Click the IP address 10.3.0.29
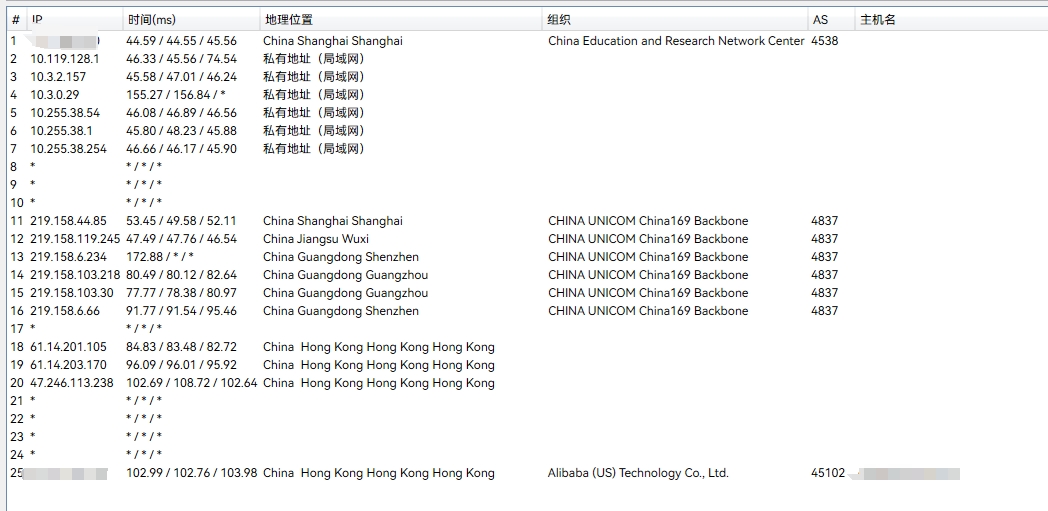Viewport: 1048px width, 511px height. pos(55,95)
